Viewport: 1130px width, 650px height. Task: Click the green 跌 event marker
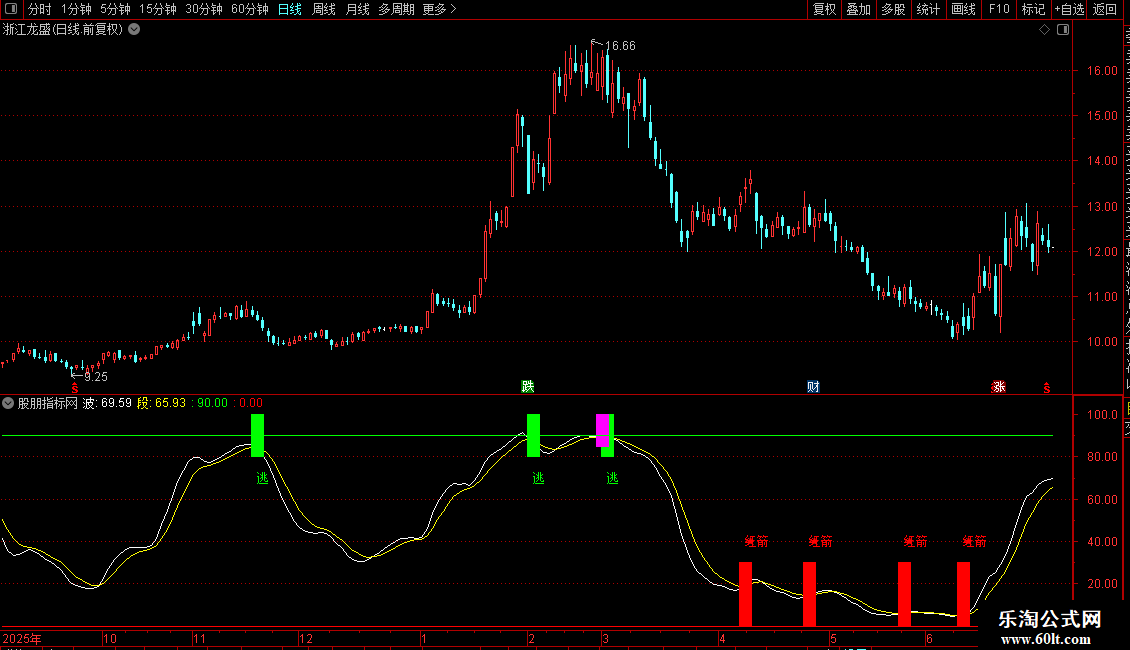pyautogui.click(x=528, y=387)
